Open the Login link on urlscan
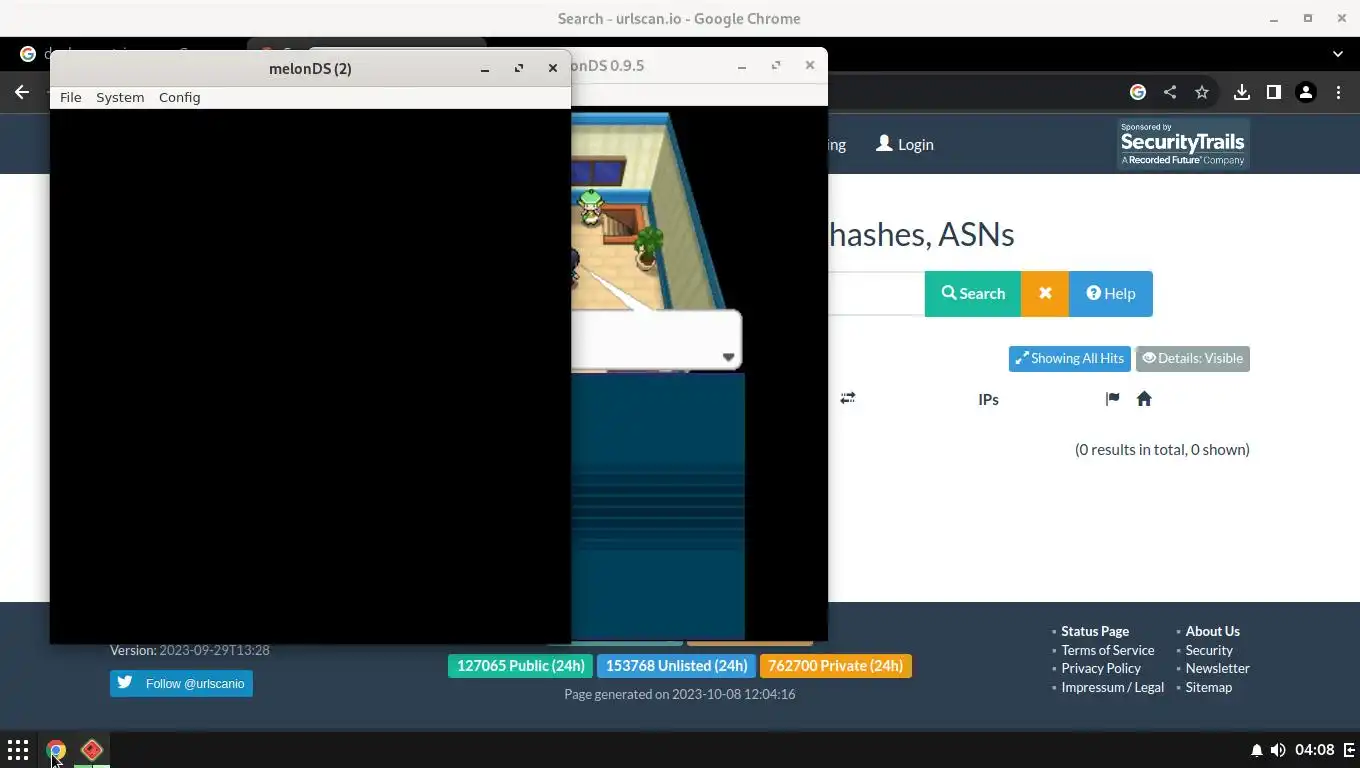This screenshot has height=768, width=1360. [x=905, y=144]
